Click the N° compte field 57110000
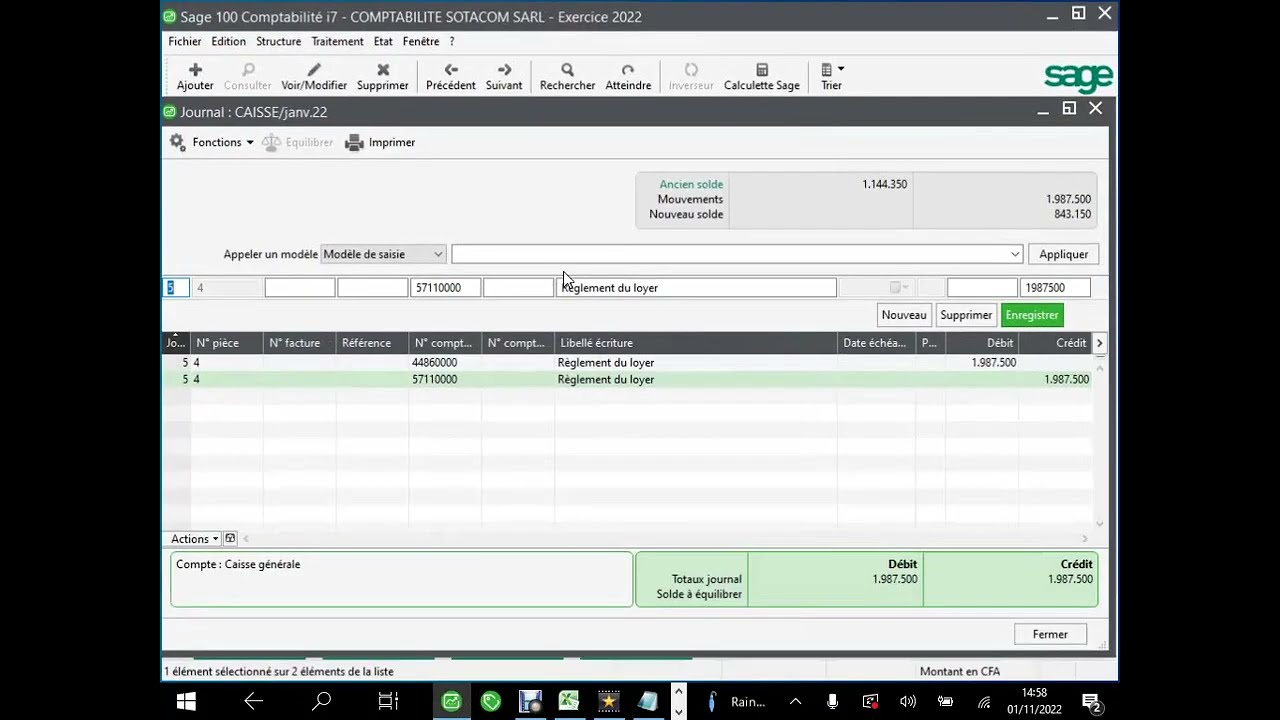The width and height of the screenshot is (1280, 720). [445, 288]
